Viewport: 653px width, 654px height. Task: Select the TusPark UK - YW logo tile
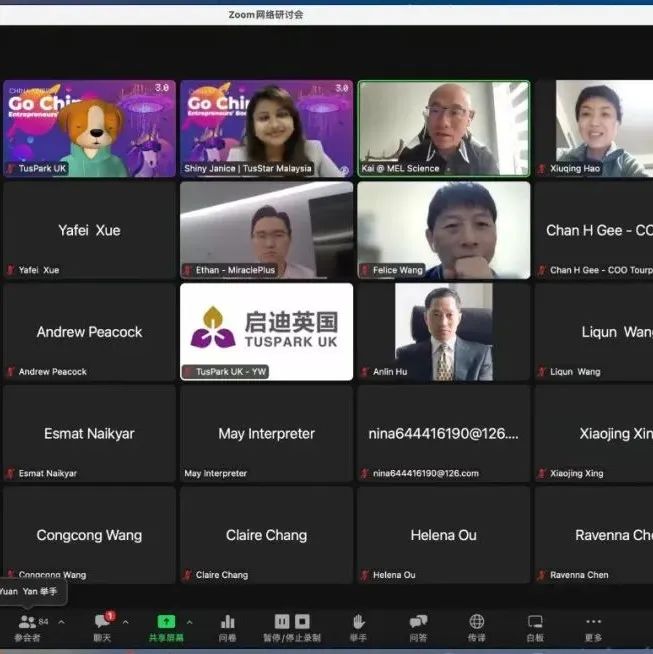pyautogui.click(x=266, y=332)
